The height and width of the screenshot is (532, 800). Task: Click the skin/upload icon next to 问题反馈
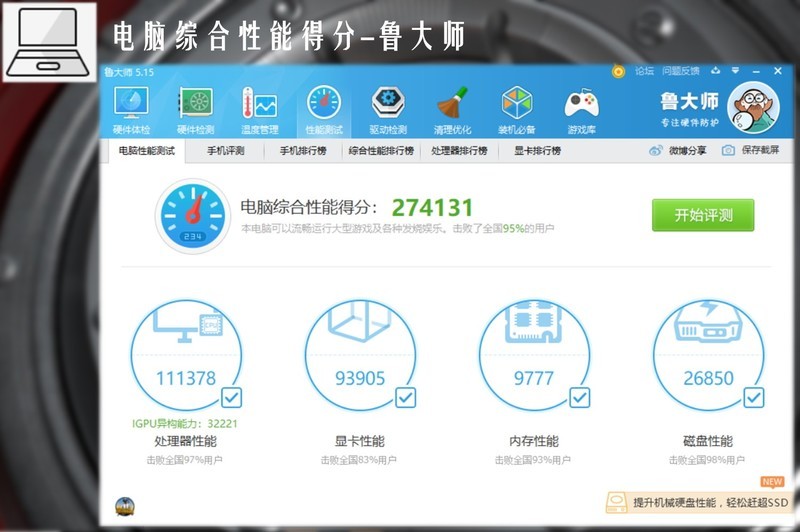click(x=715, y=70)
